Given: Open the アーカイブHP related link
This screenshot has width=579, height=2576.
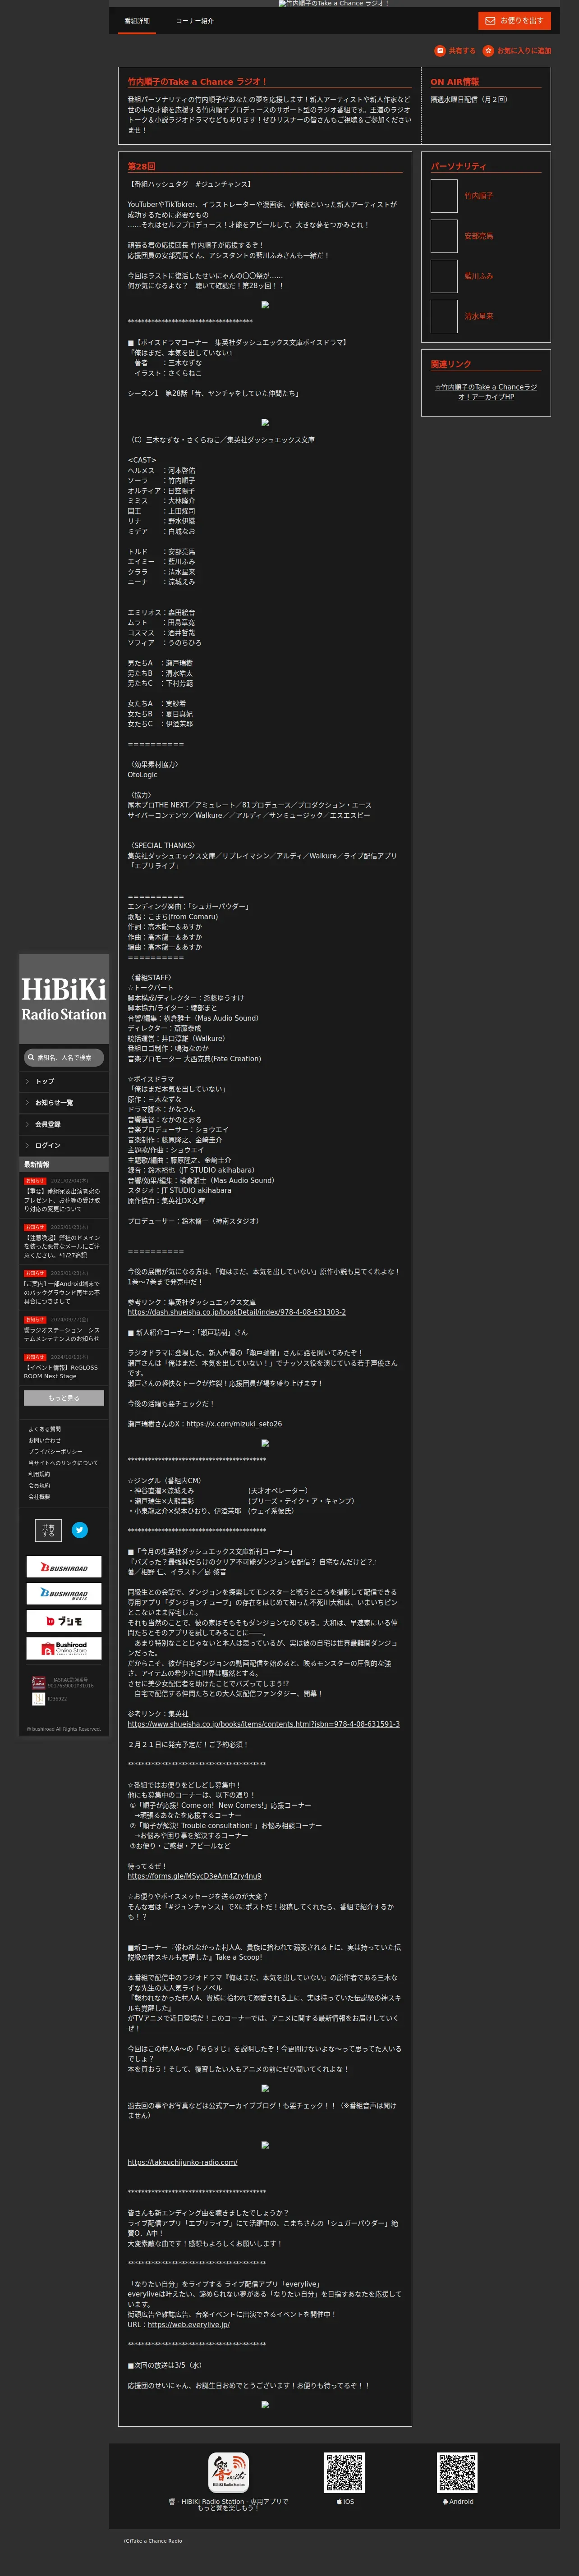Looking at the screenshot, I should tap(486, 392).
